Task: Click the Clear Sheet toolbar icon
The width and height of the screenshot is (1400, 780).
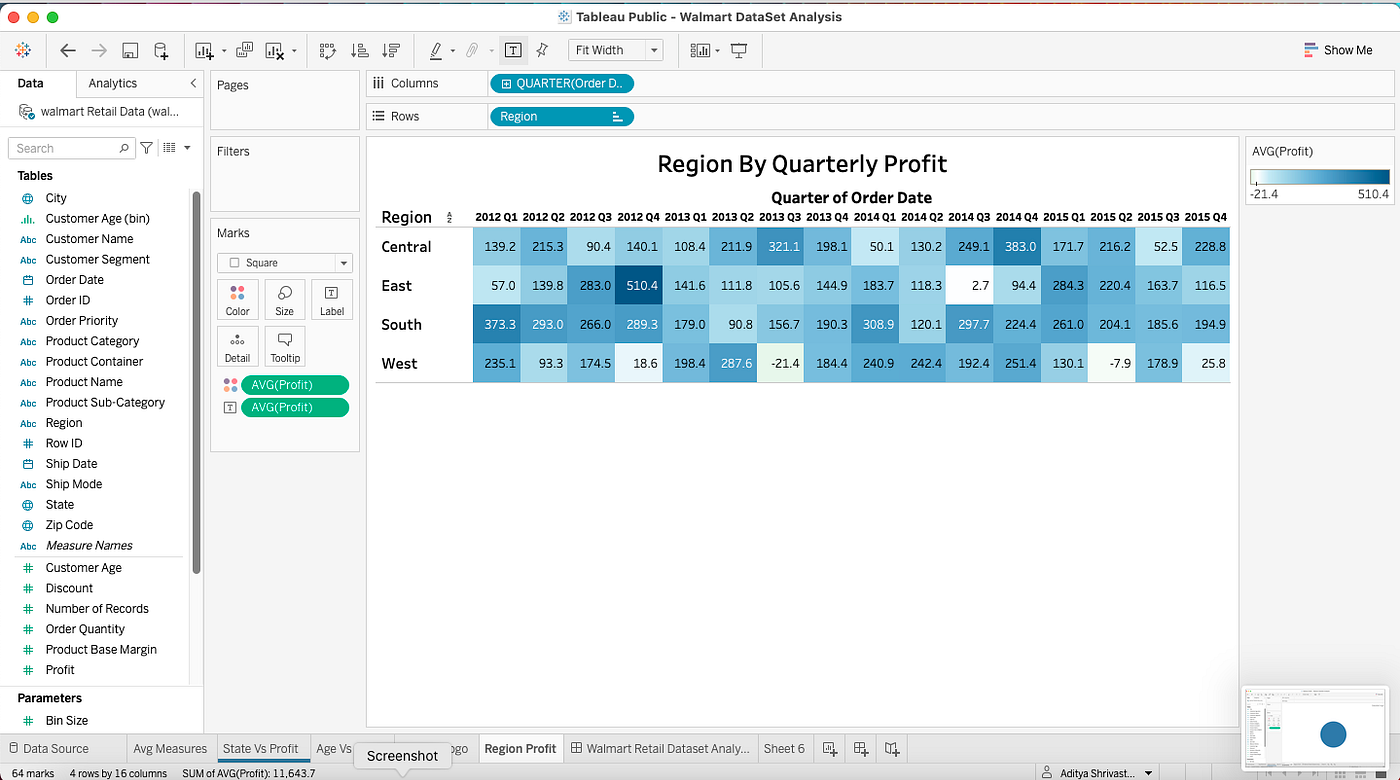Action: click(x=274, y=50)
